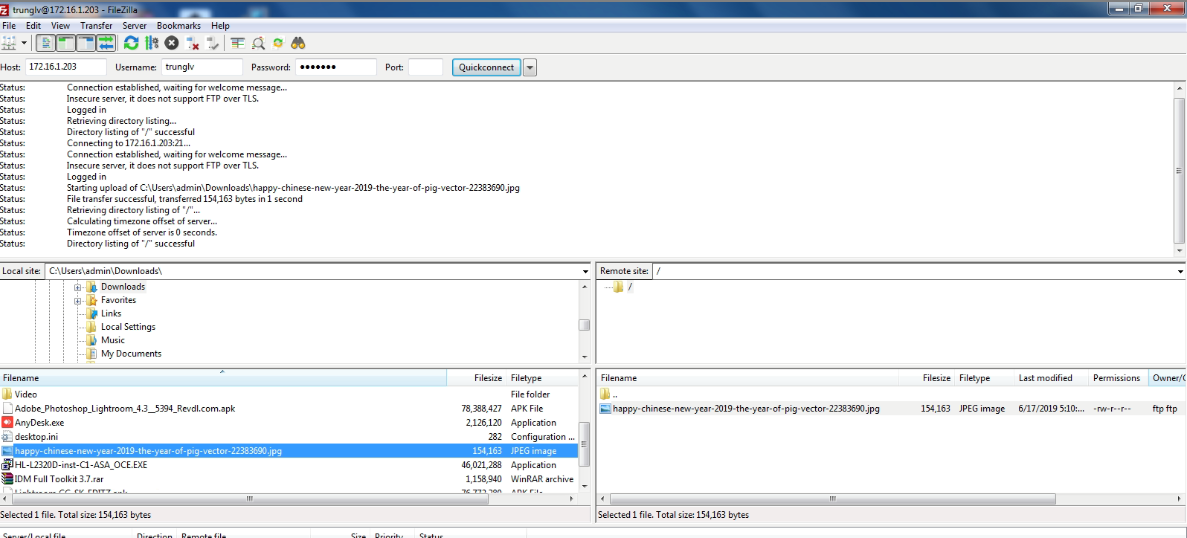The image size is (1187, 538).
Task: Toggle the remote directory tree view
Action: click(86, 43)
